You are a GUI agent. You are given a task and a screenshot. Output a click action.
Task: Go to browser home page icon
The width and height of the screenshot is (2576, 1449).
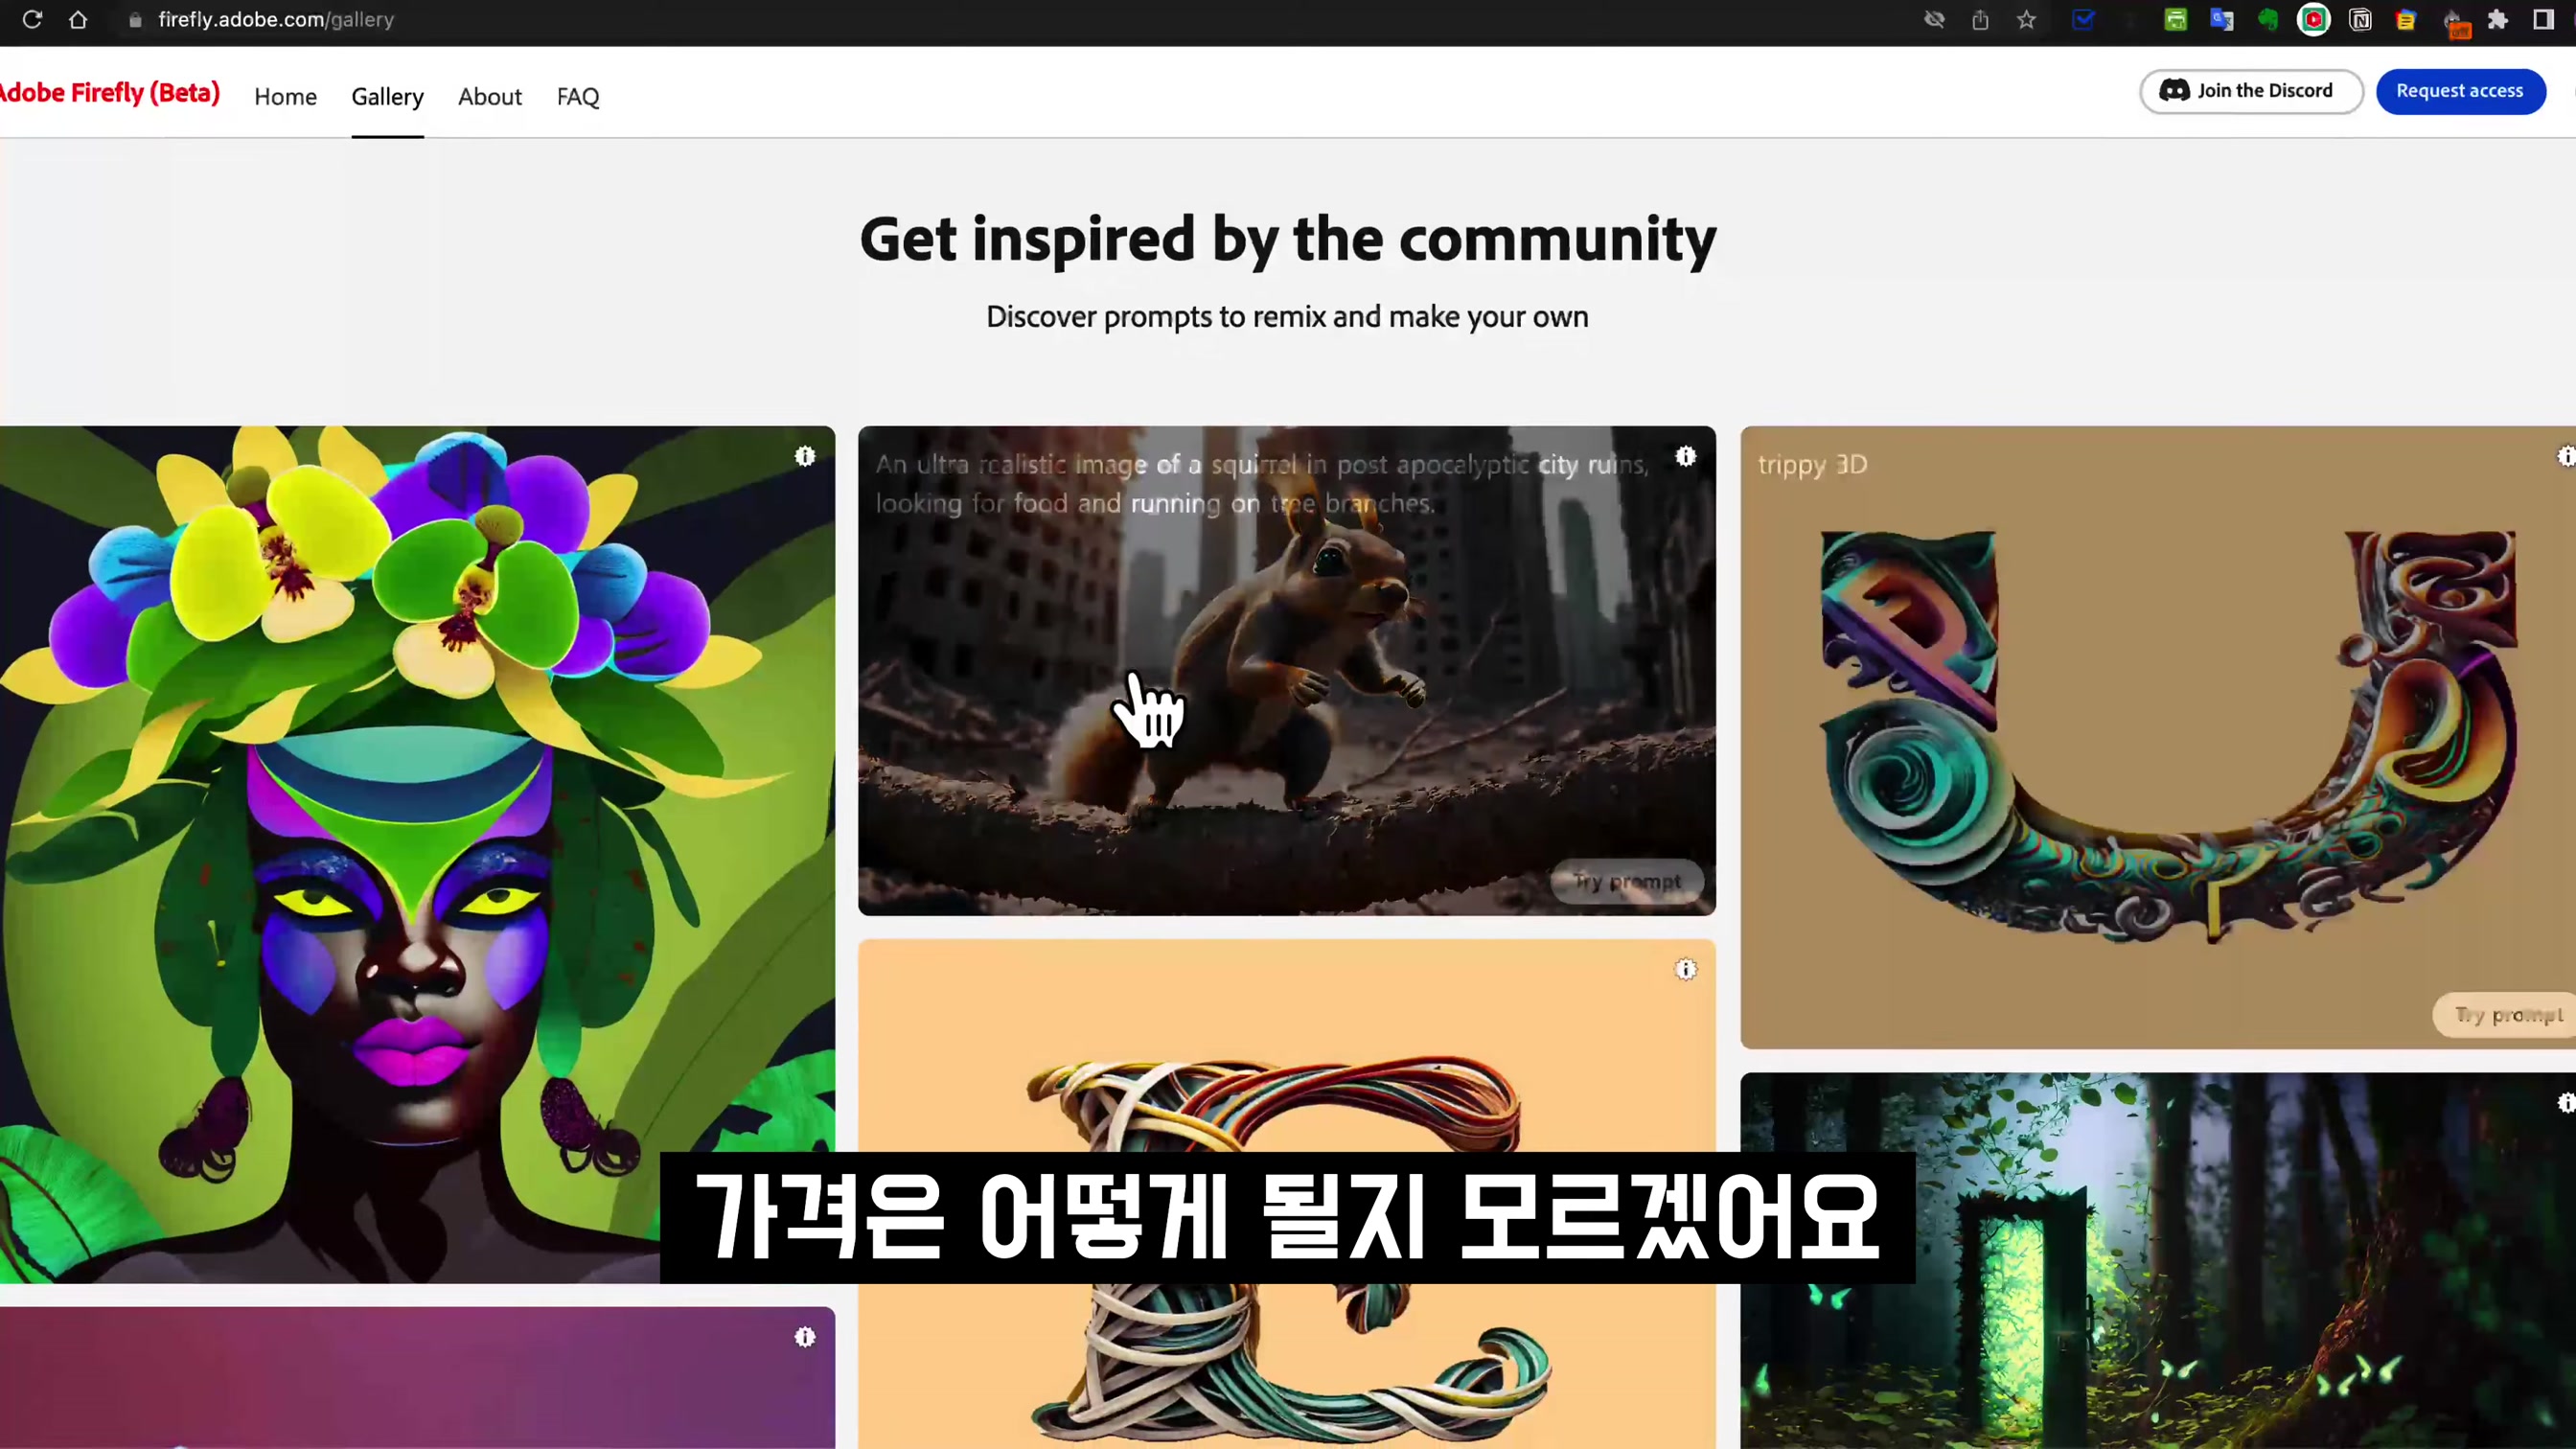click(78, 19)
